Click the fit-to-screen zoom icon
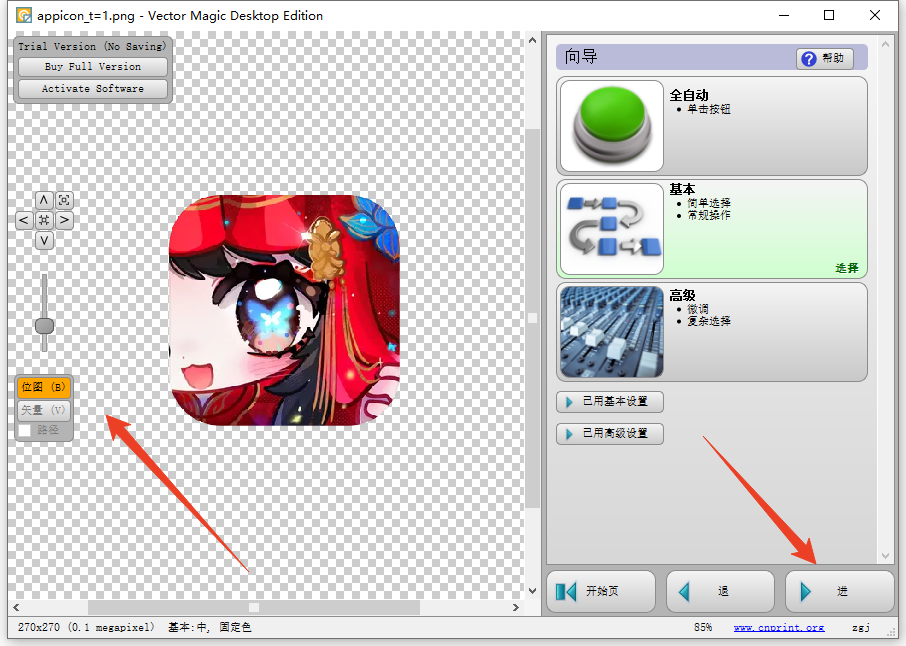The width and height of the screenshot is (906, 646). pos(64,200)
